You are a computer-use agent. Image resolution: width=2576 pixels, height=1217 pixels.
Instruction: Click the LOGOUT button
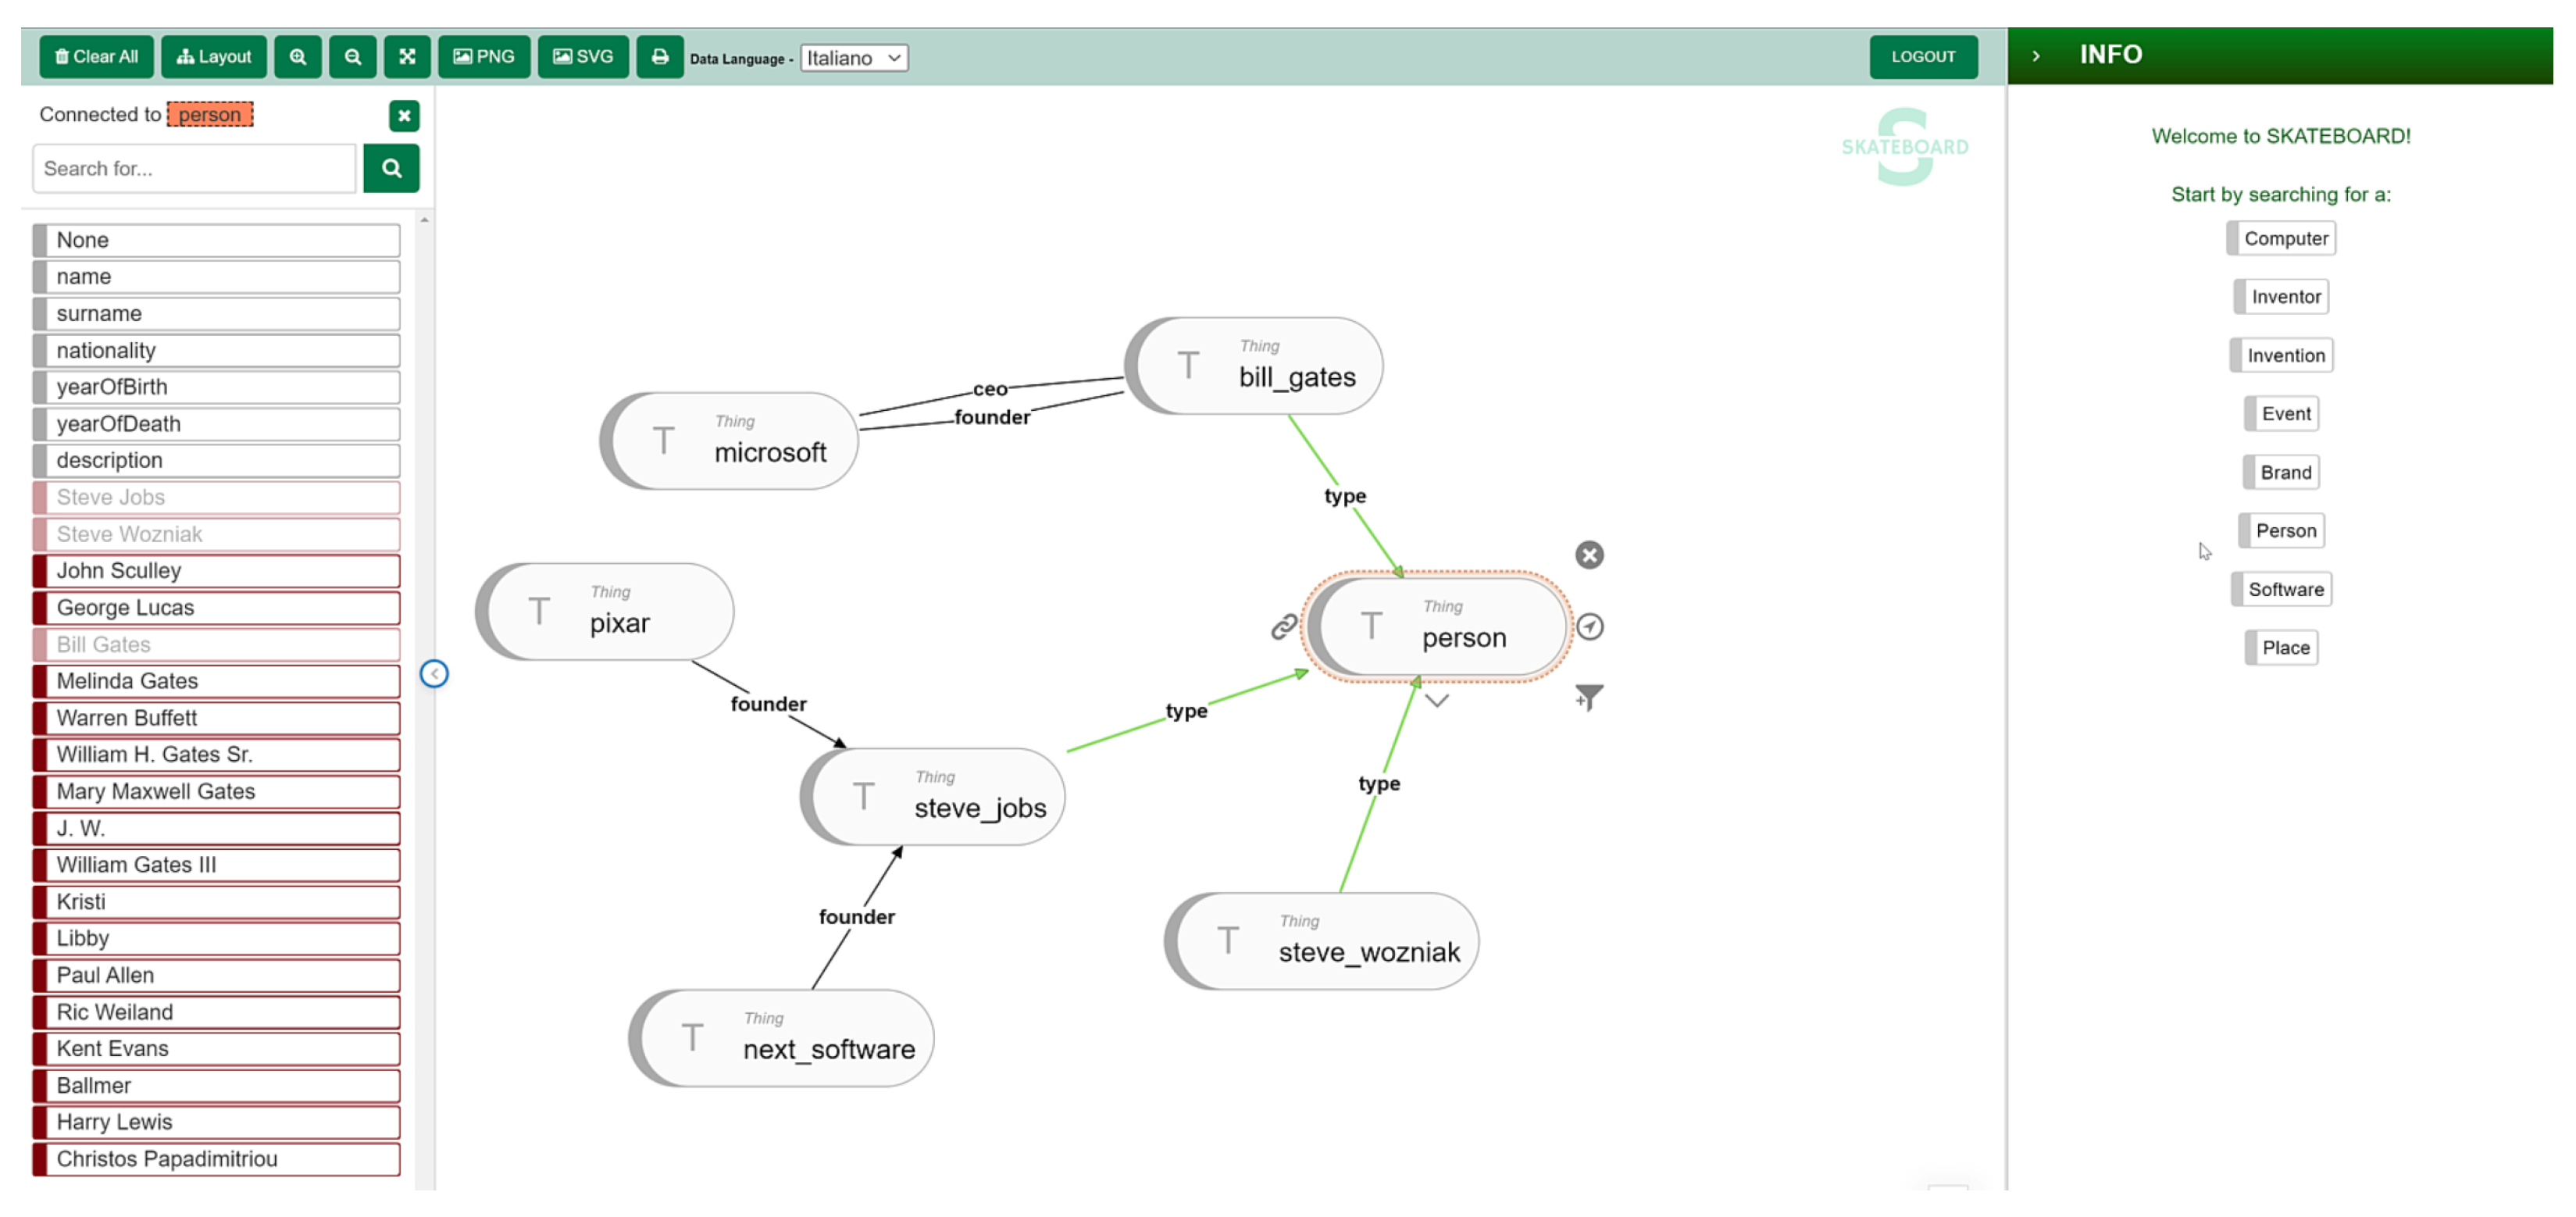pyautogui.click(x=1922, y=57)
